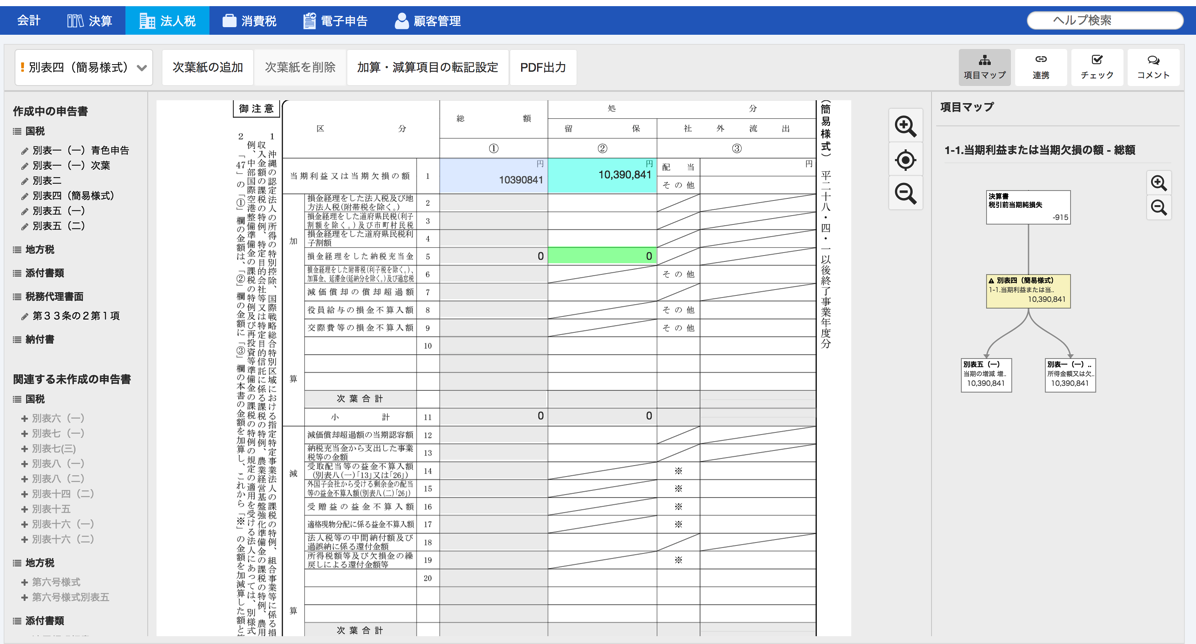Click the PDF出力 button
The height and width of the screenshot is (644, 1196).
[543, 68]
